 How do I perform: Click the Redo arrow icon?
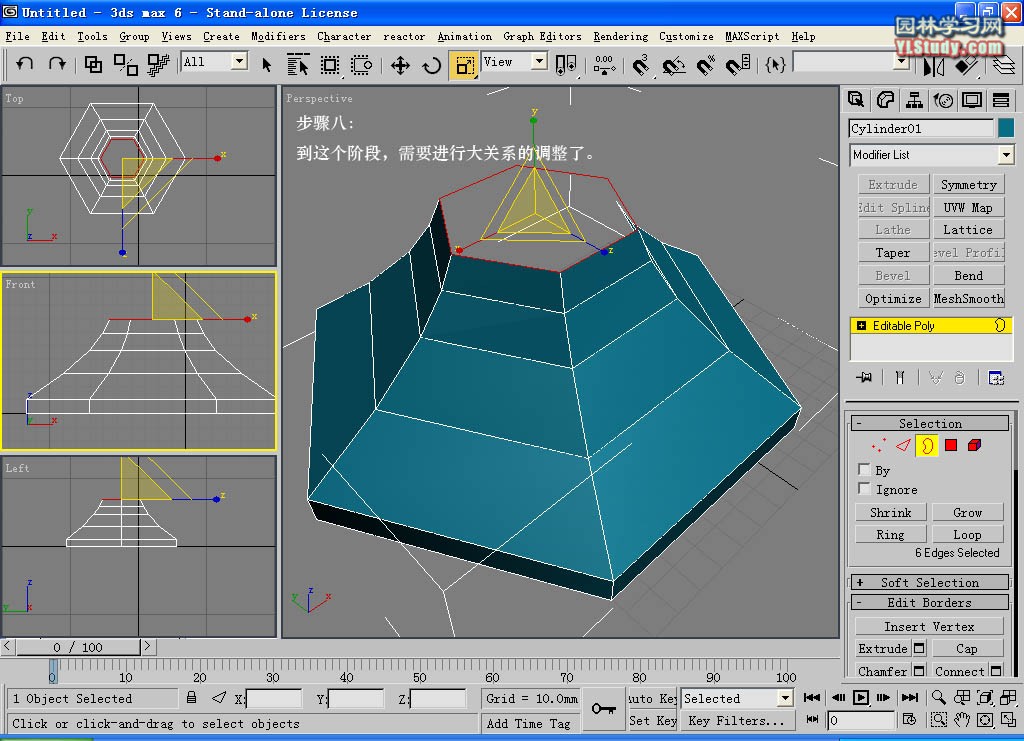pyautogui.click(x=57, y=64)
